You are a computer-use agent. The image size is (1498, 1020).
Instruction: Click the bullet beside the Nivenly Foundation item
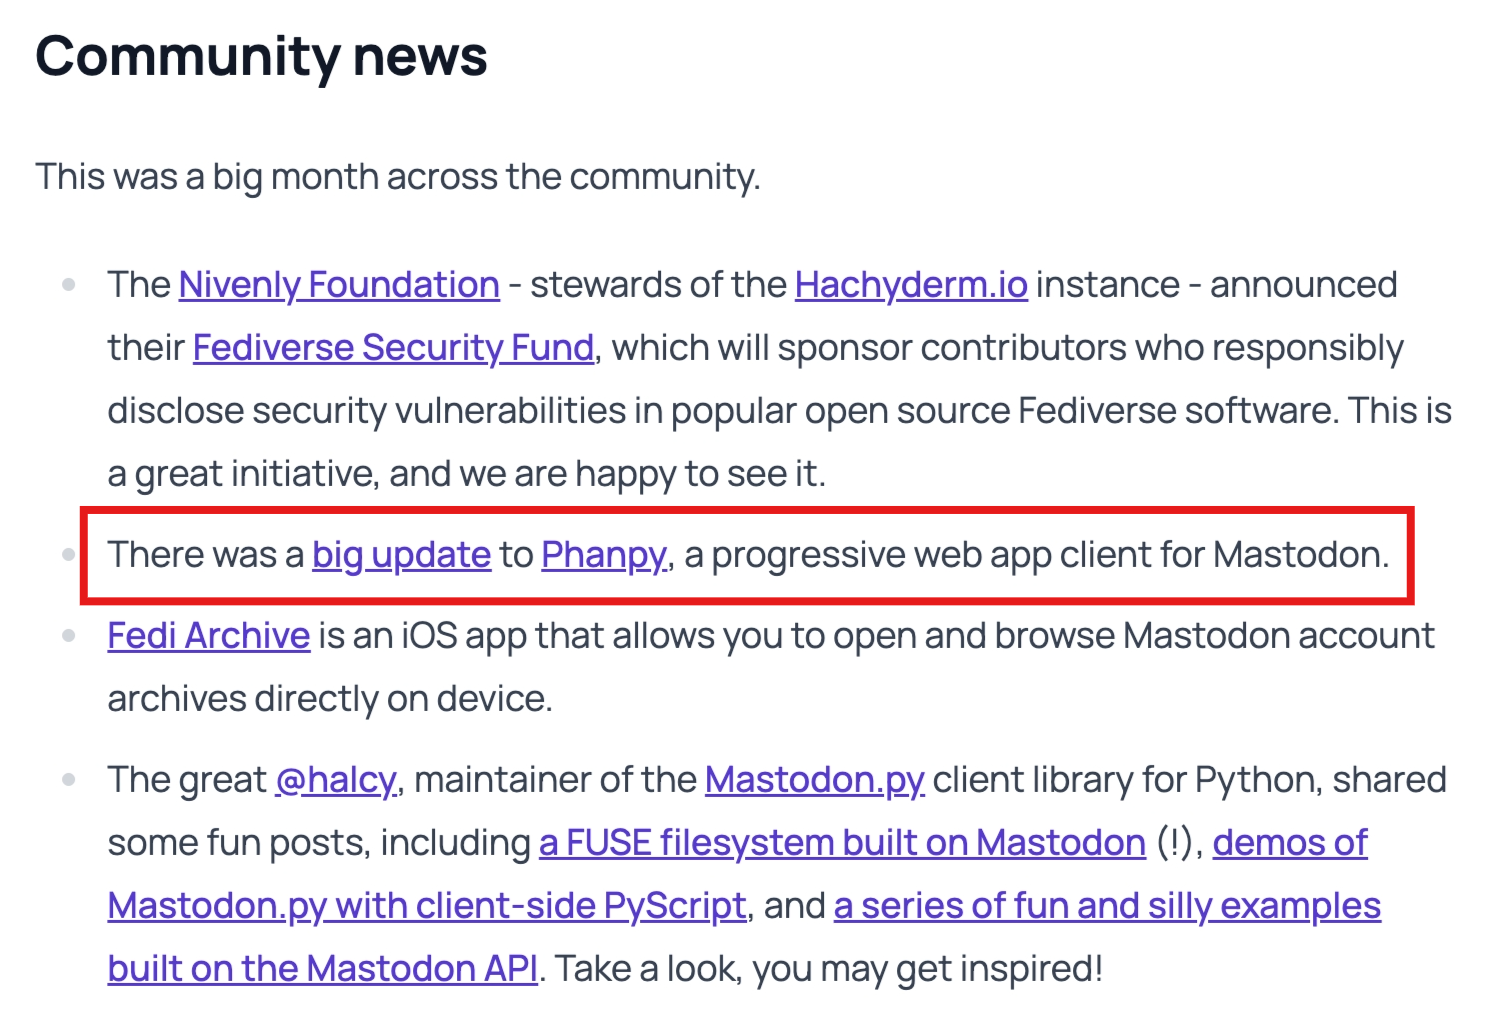pyautogui.click(x=68, y=285)
